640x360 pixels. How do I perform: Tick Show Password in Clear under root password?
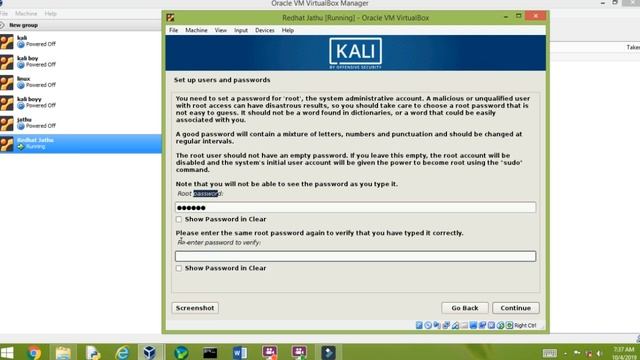pyautogui.click(x=179, y=219)
